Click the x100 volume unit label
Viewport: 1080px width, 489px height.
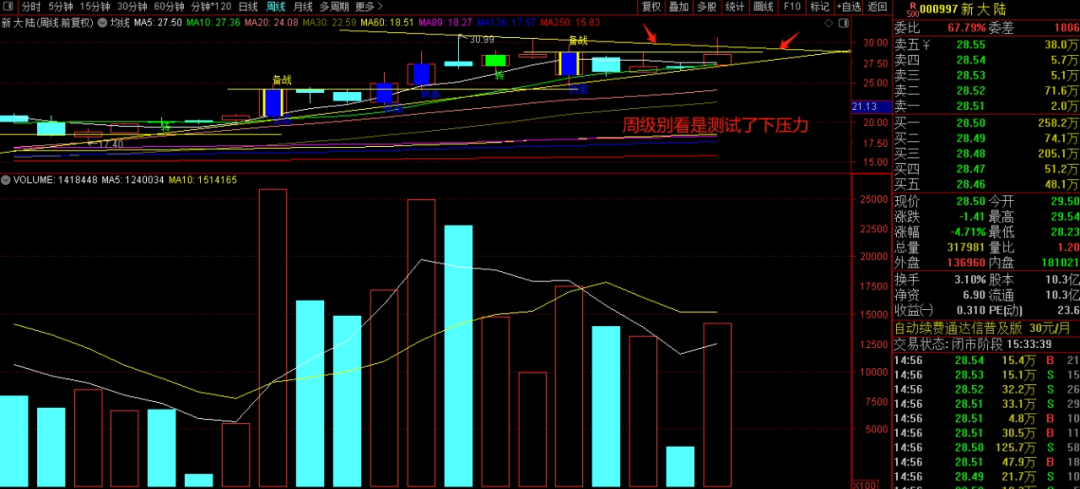pos(864,484)
